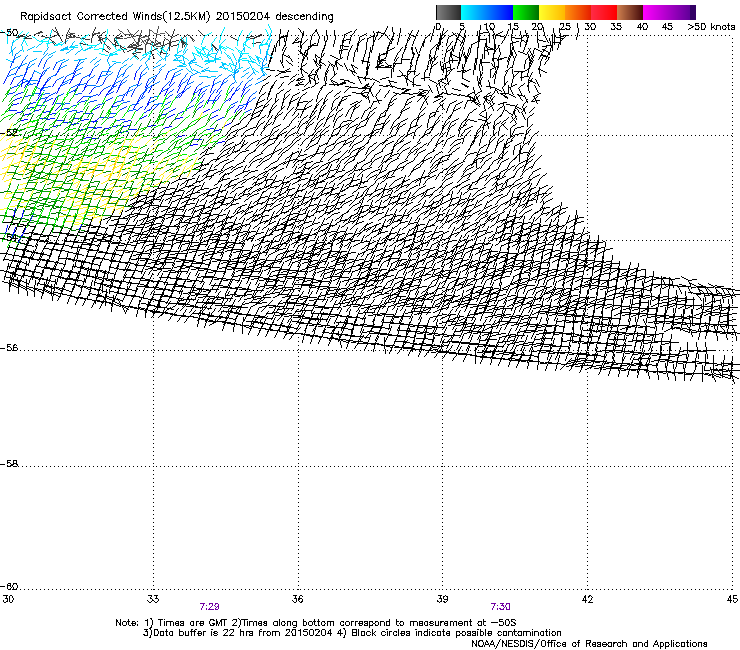Click latitude label '-56' on left axis
The height and width of the screenshot is (650, 740).
(x=9, y=347)
